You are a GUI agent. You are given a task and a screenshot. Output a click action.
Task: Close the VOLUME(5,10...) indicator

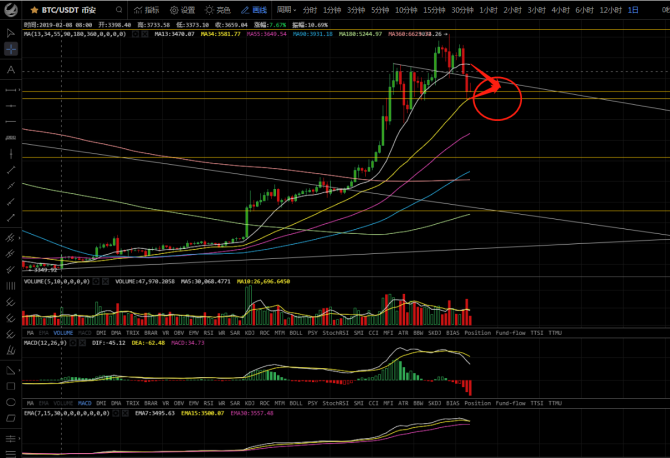(x=105, y=282)
